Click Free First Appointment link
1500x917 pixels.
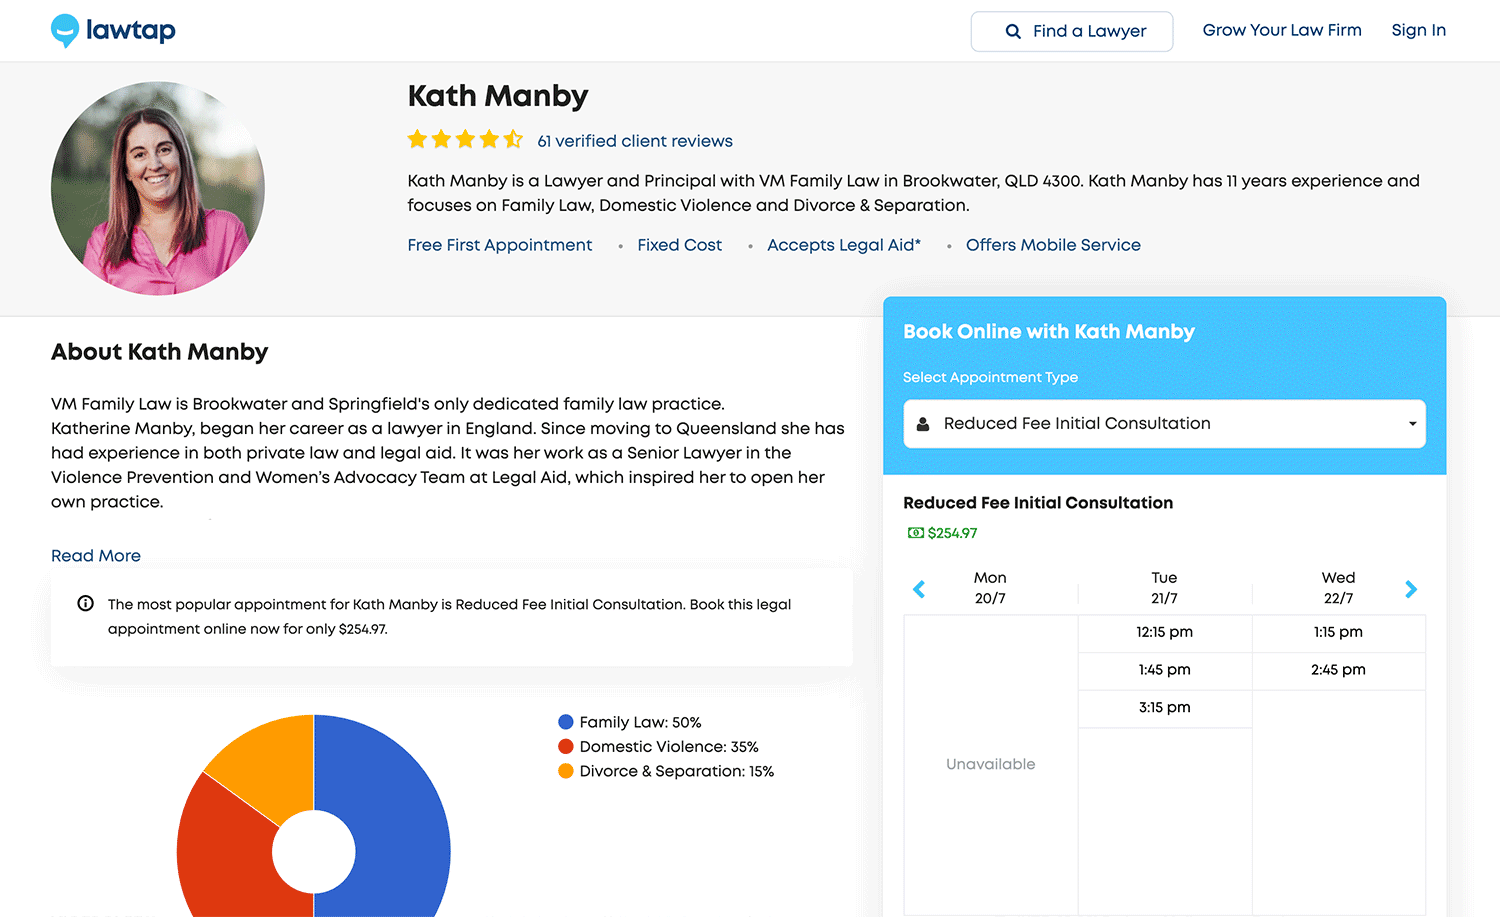500,245
